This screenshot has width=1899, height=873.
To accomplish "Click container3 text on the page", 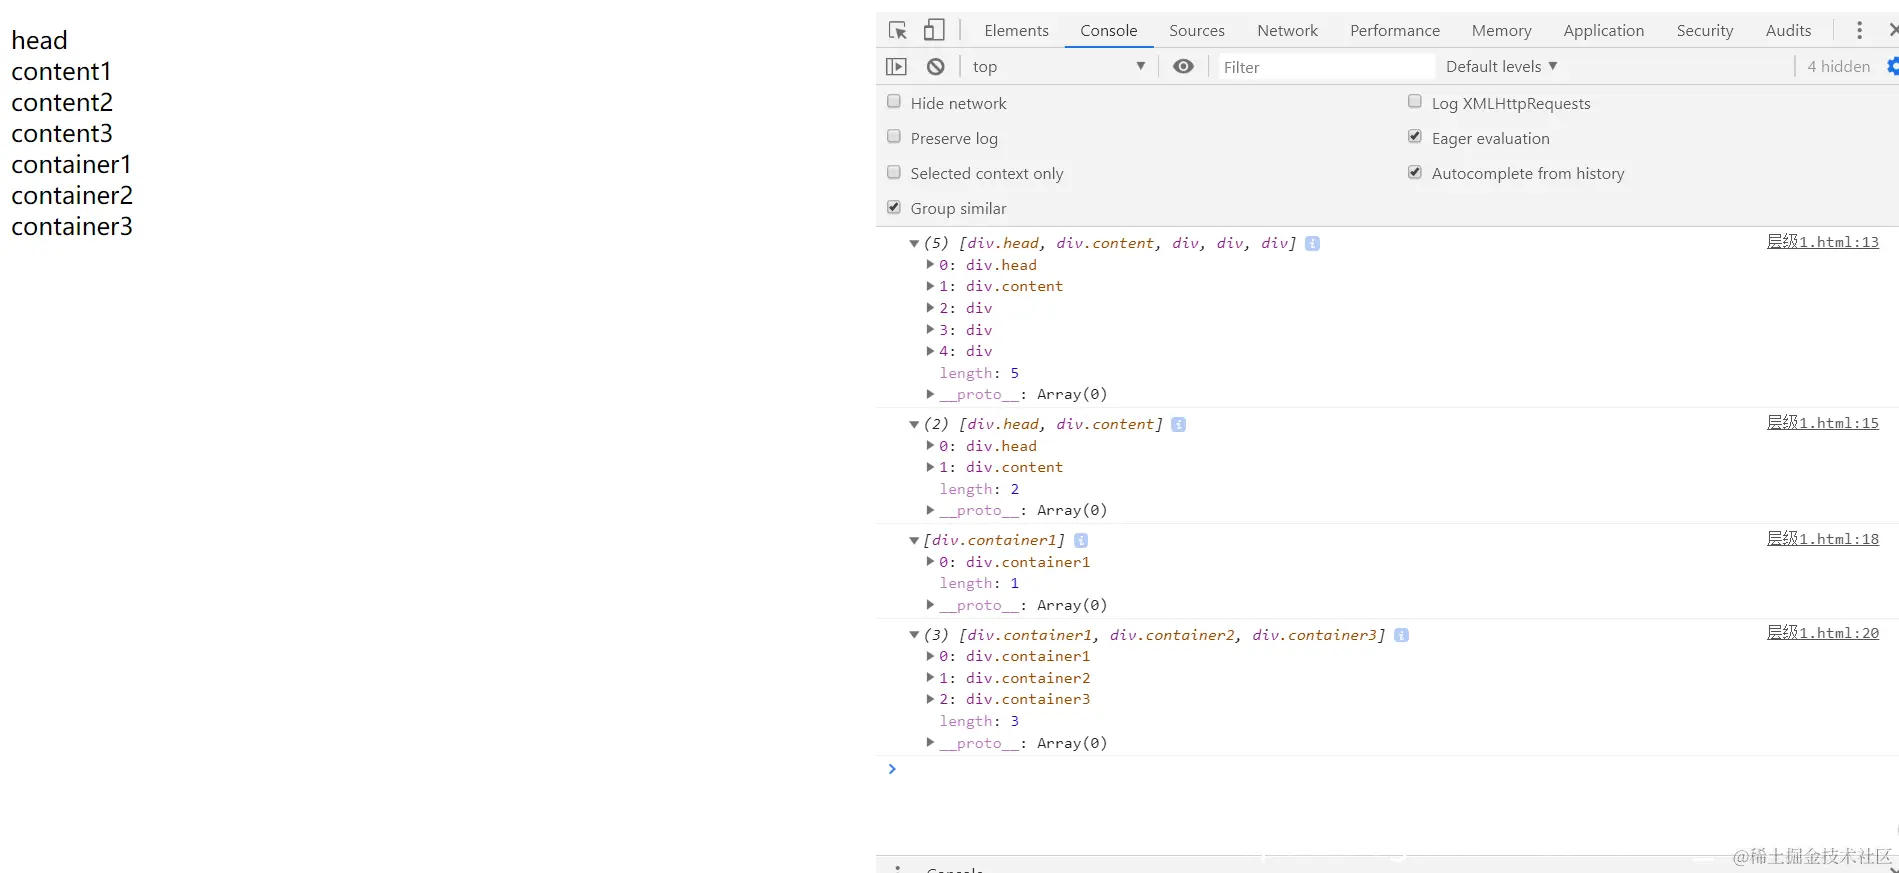I will point(72,227).
